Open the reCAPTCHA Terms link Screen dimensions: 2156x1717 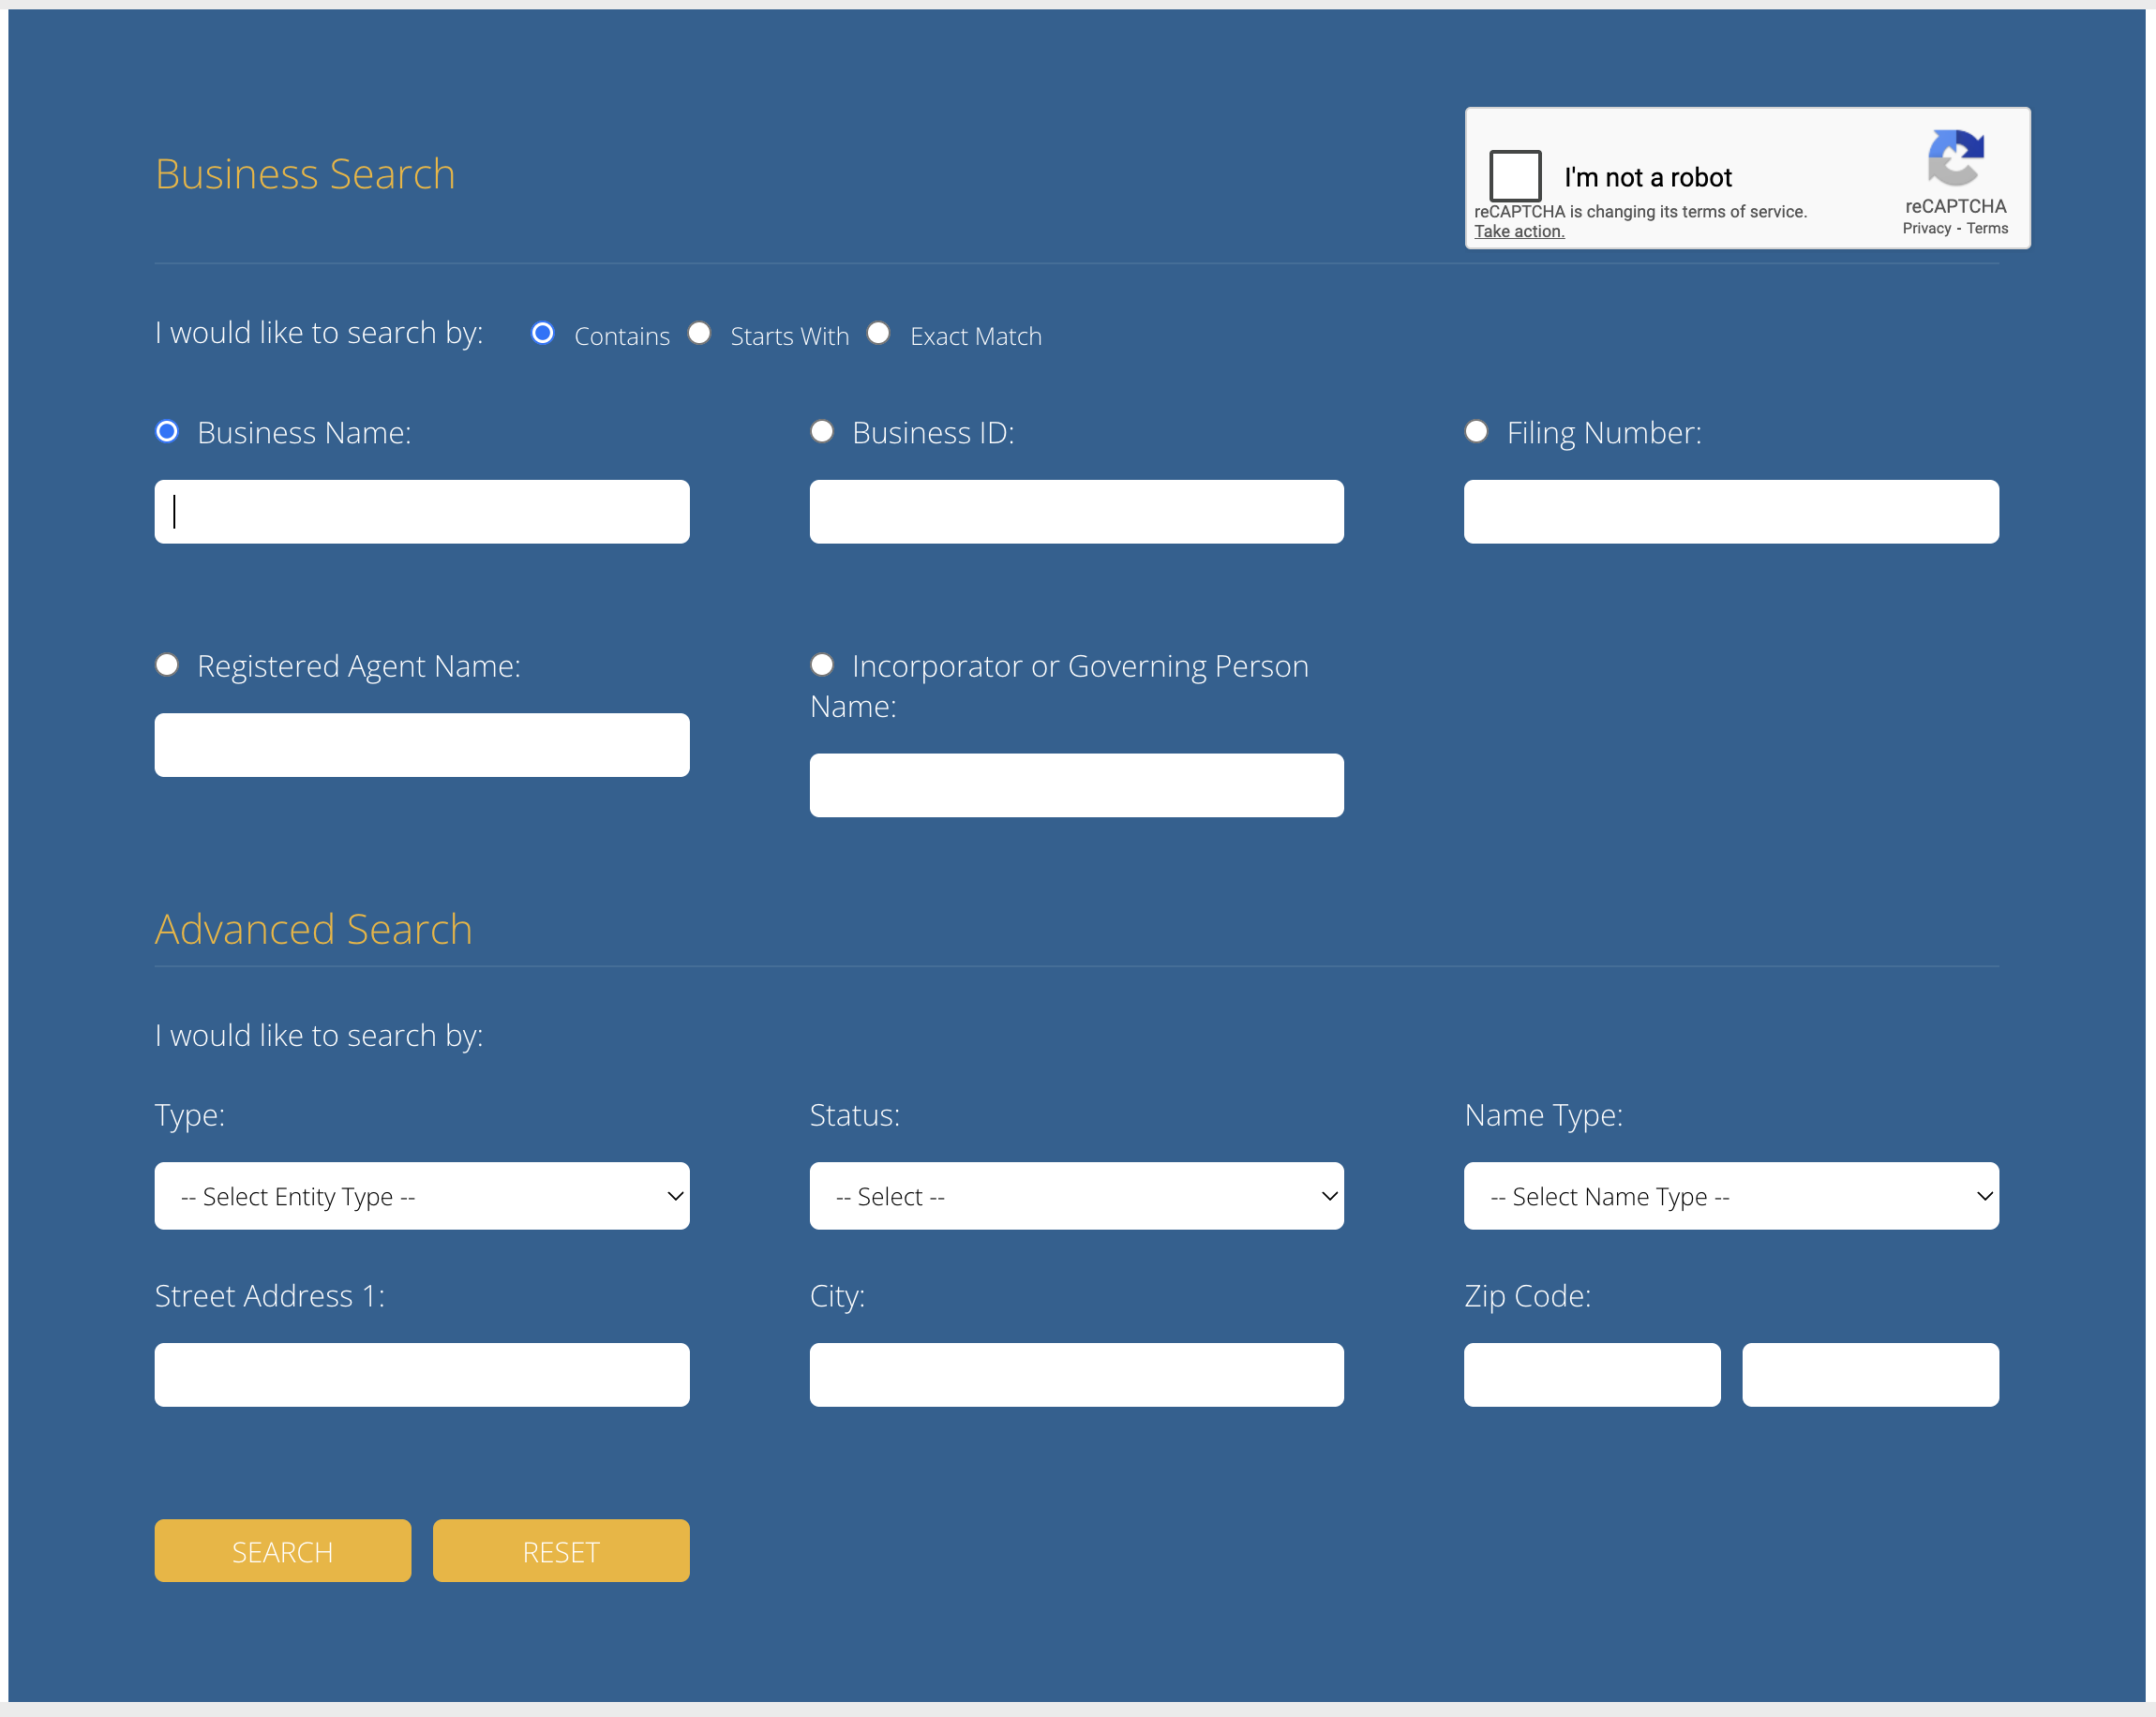[x=1986, y=229]
